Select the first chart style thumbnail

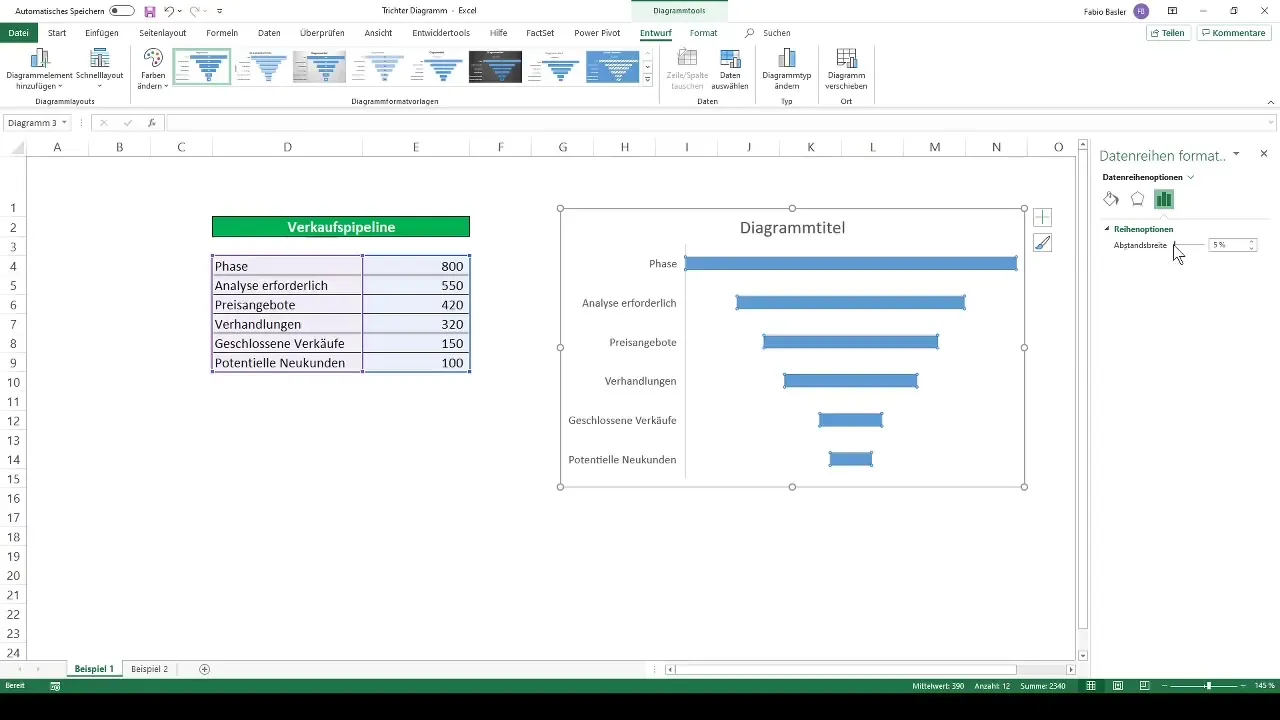pos(202,67)
